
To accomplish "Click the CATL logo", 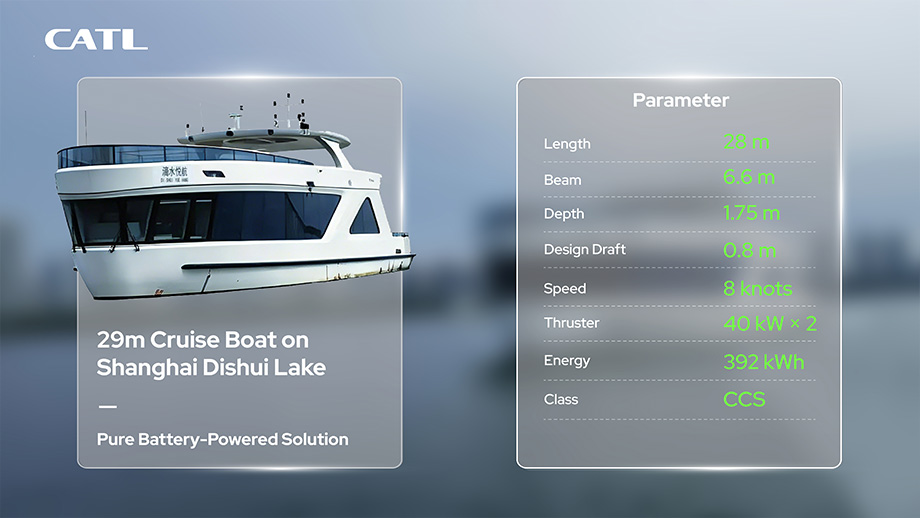I will [x=96, y=39].
